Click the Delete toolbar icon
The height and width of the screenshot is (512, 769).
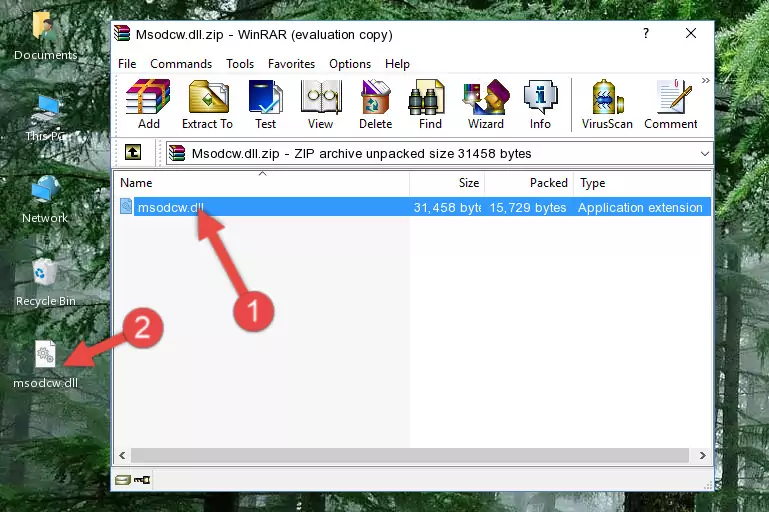pyautogui.click(x=376, y=104)
